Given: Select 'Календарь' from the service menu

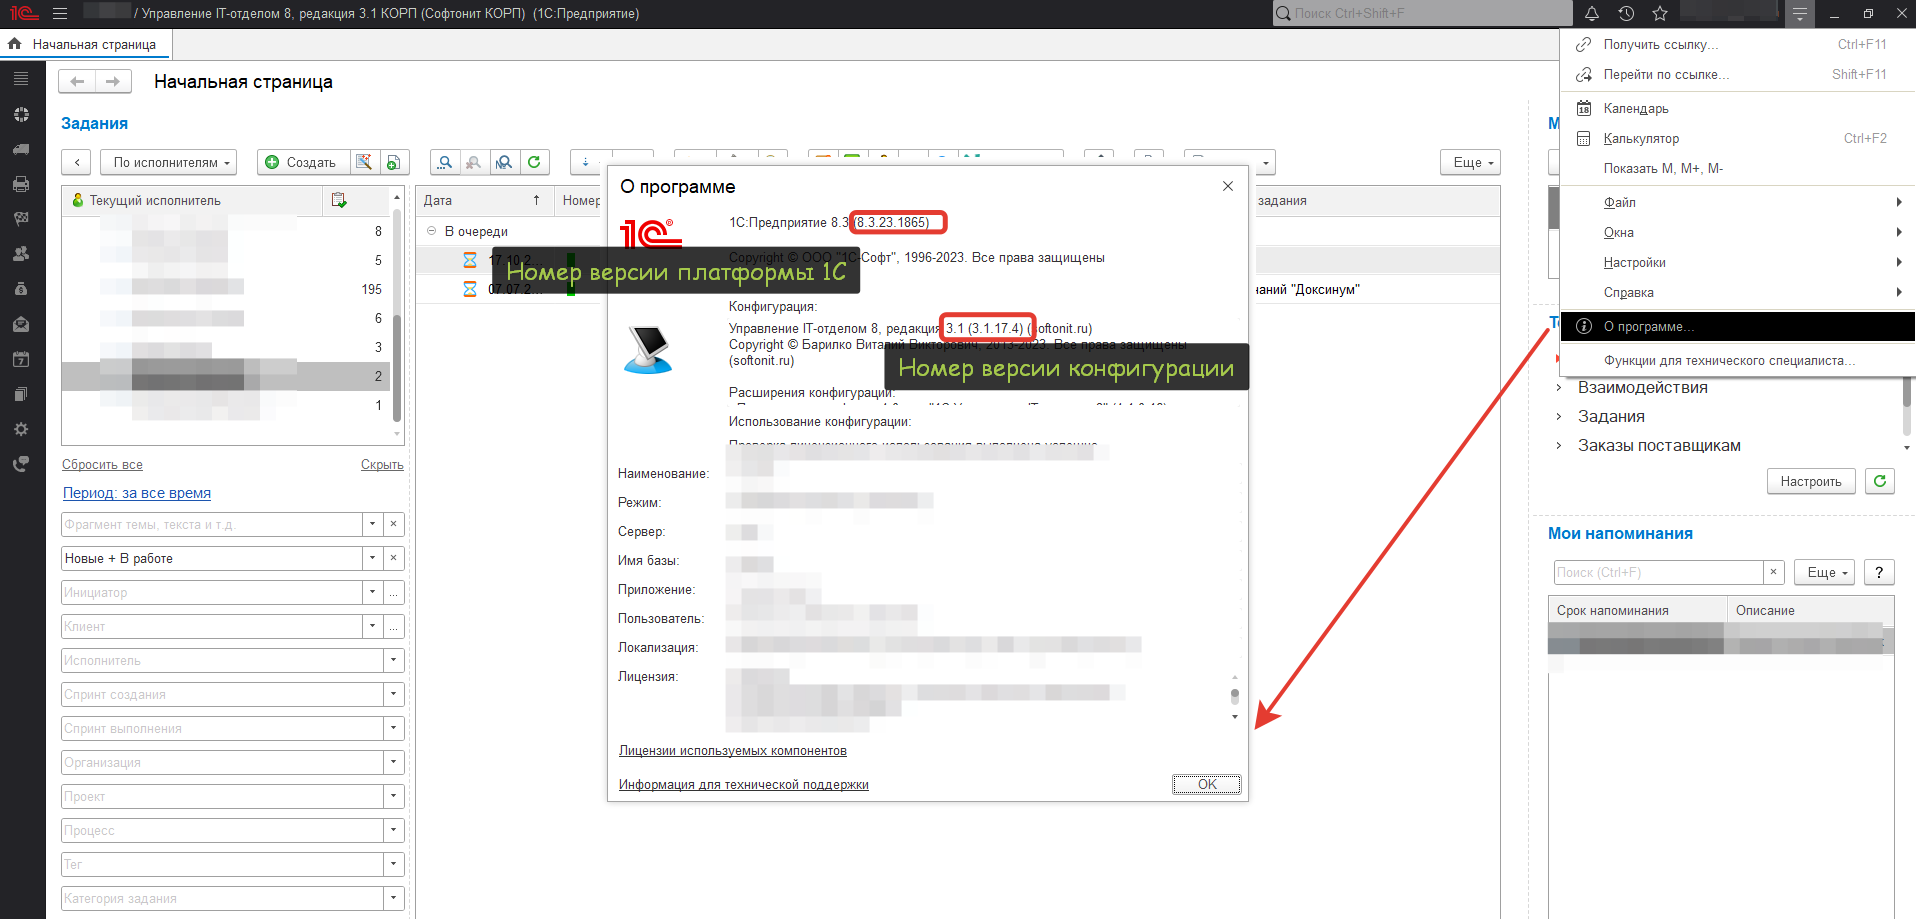Looking at the screenshot, I should (1636, 108).
